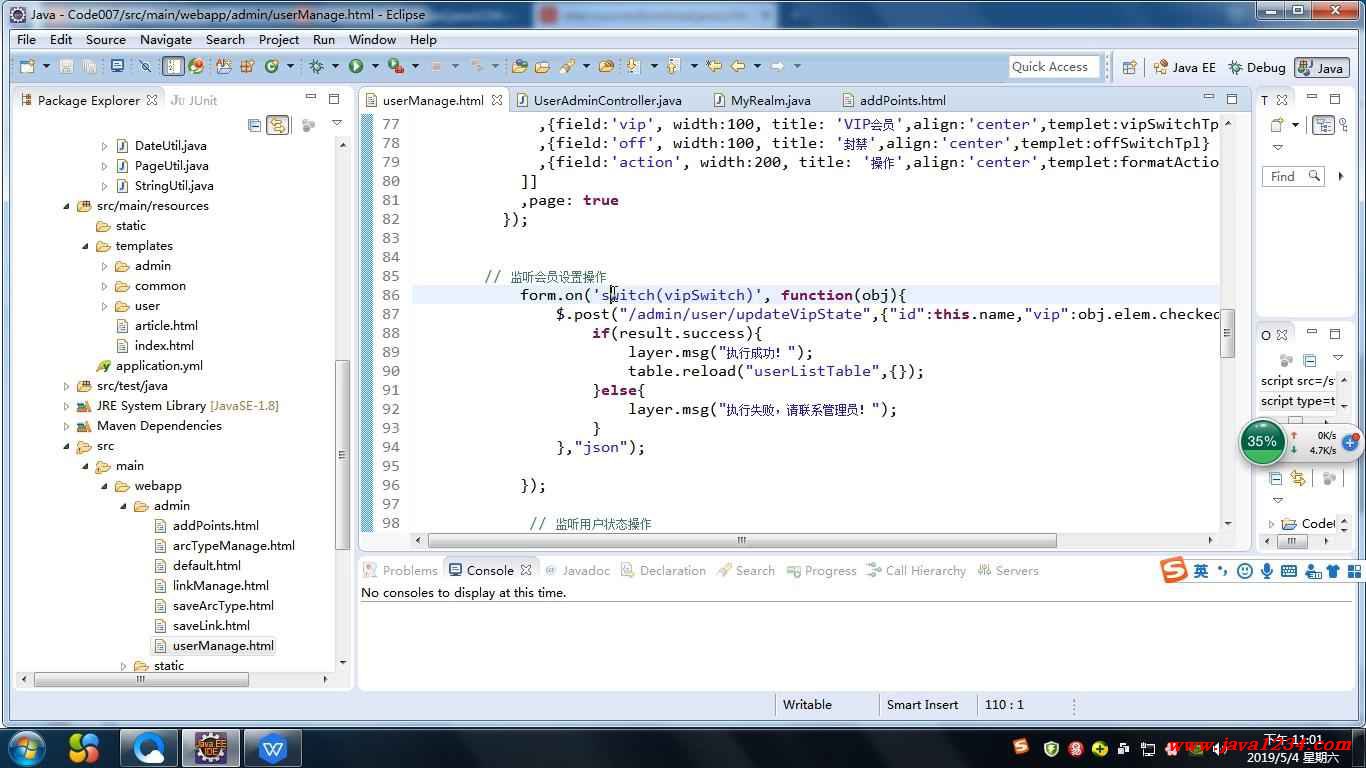This screenshot has height=768, width=1366.
Task: Switch to the Java EE perspective
Action: (x=1185, y=67)
